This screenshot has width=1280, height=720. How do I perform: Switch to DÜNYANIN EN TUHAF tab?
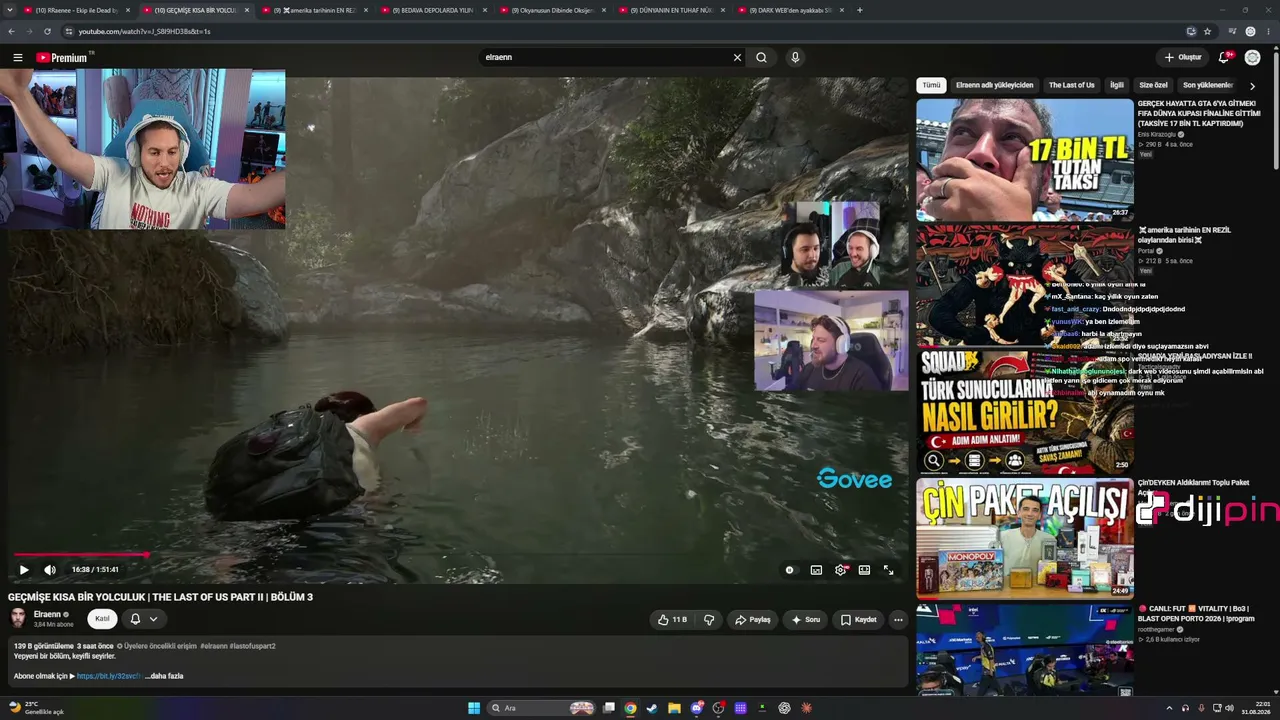672,10
